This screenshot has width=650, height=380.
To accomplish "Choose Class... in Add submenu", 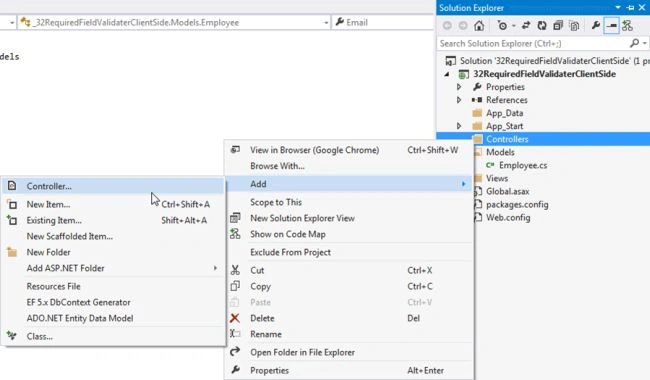I will pyautogui.click(x=113, y=336).
